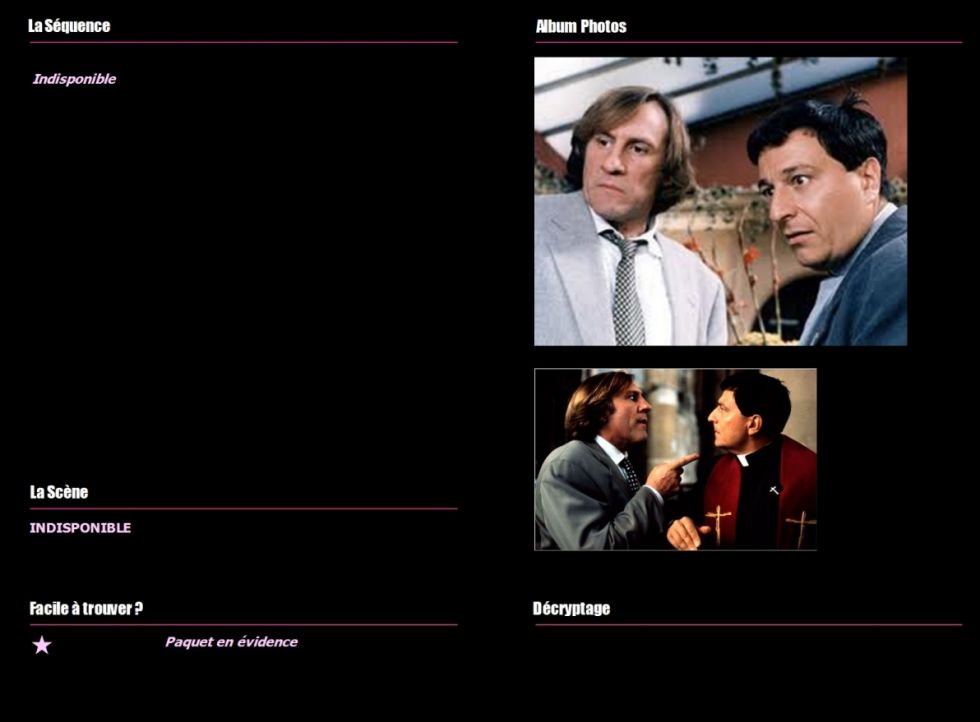Click the pink line under Décryptage
The height and width of the screenshot is (722, 980).
(749, 624)
